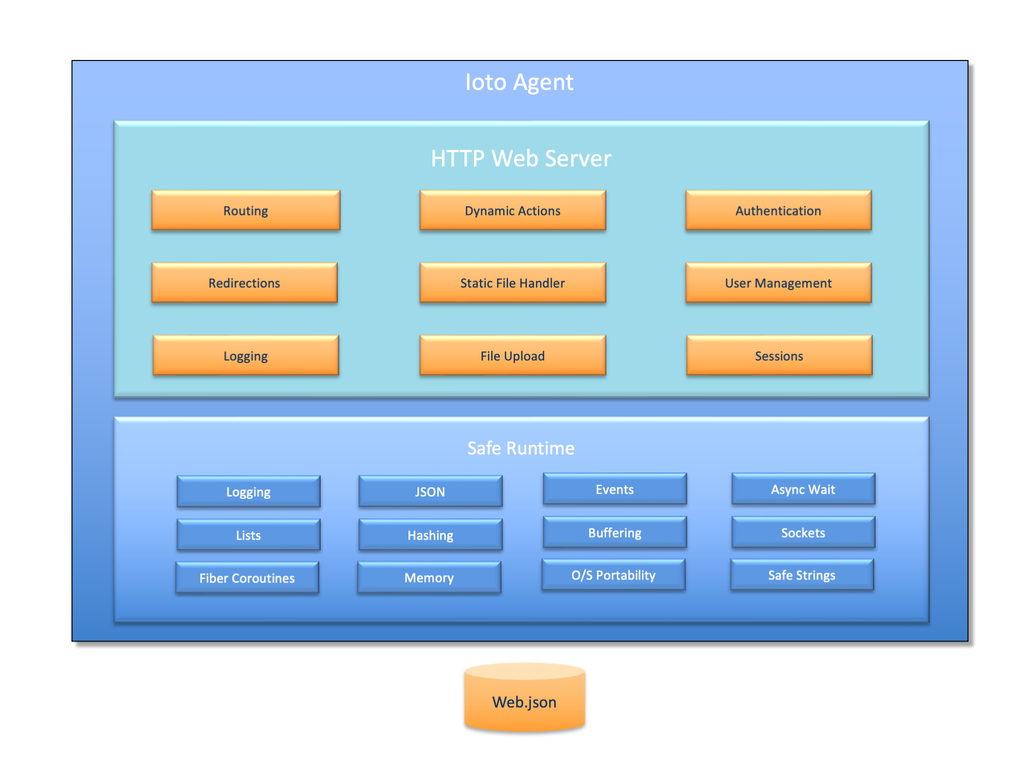Click the Sockets component
The image size is (1024, 768).
802,532
